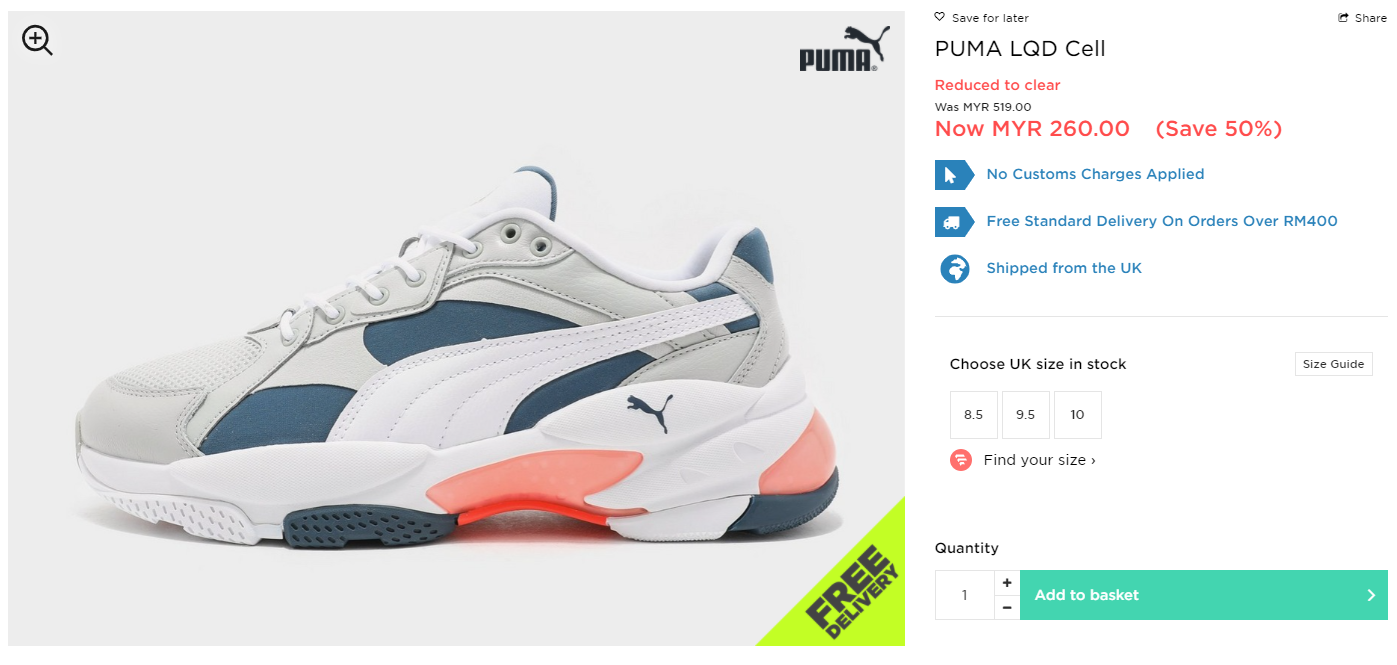1397x665 pixels.
Task: Click the globe icon next to Shipped from UK
Action: [x=955, y=269]
